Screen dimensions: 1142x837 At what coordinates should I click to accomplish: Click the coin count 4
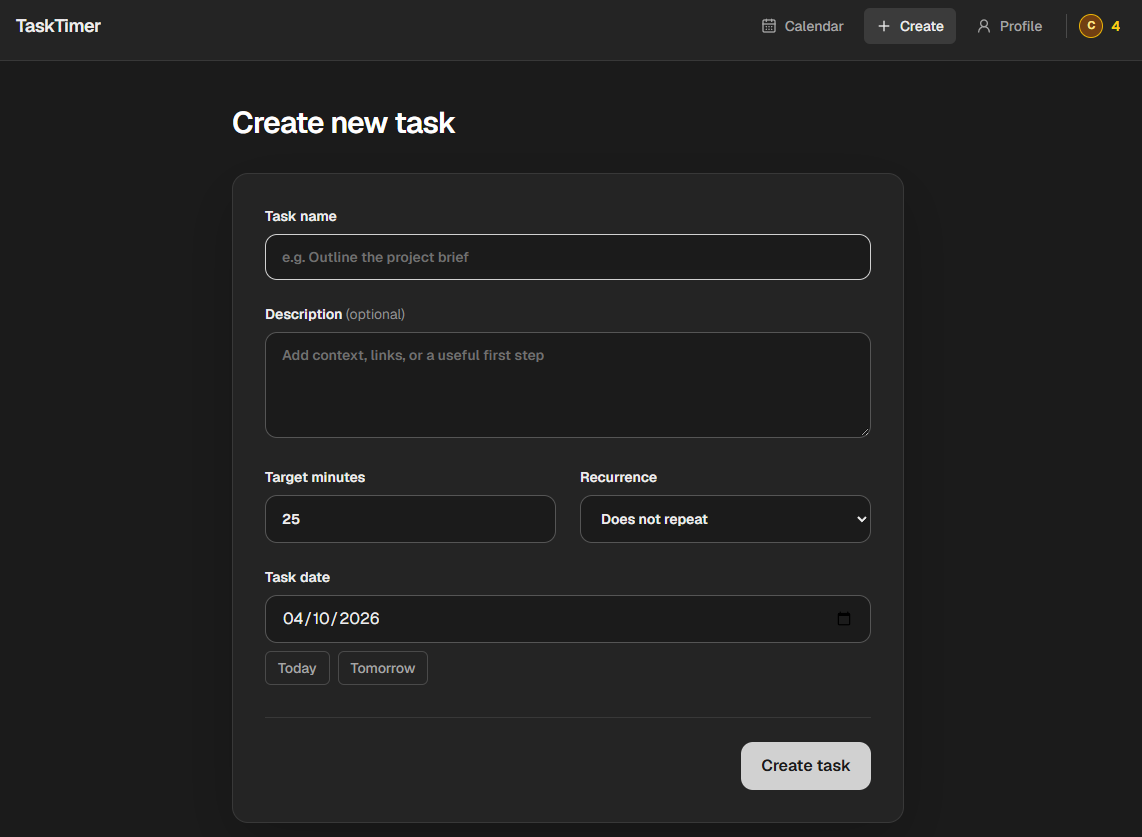(x=1115, y=26)
